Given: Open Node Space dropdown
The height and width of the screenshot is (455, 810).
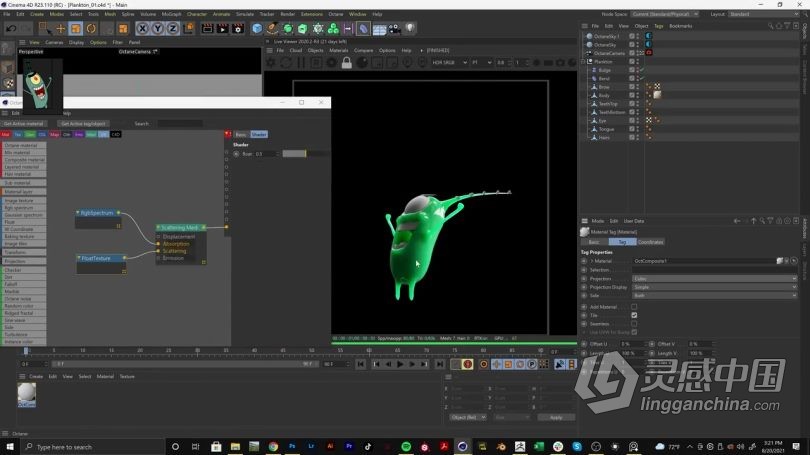Looking at the screenshot, I should click(x=665, y=14).
